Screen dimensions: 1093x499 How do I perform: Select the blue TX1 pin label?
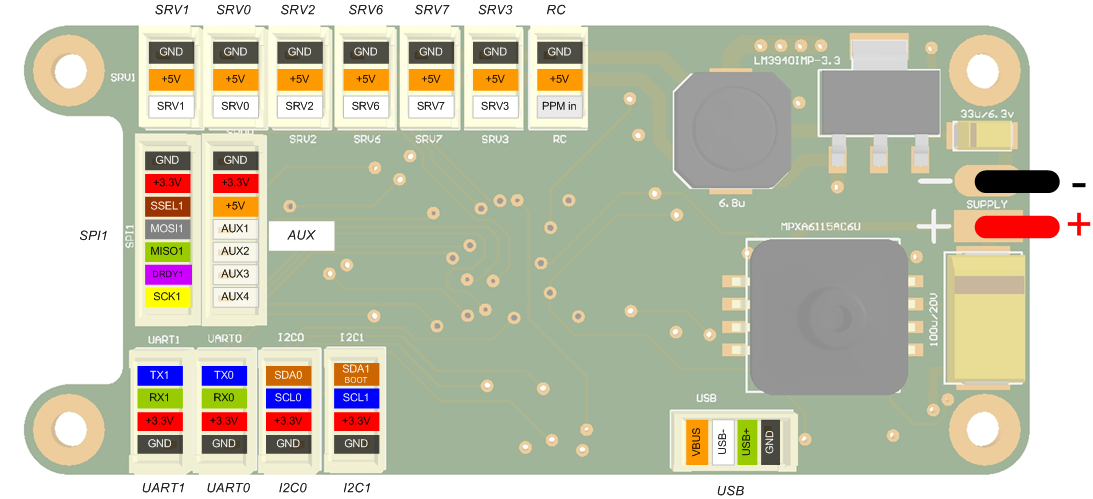[160, 375]
